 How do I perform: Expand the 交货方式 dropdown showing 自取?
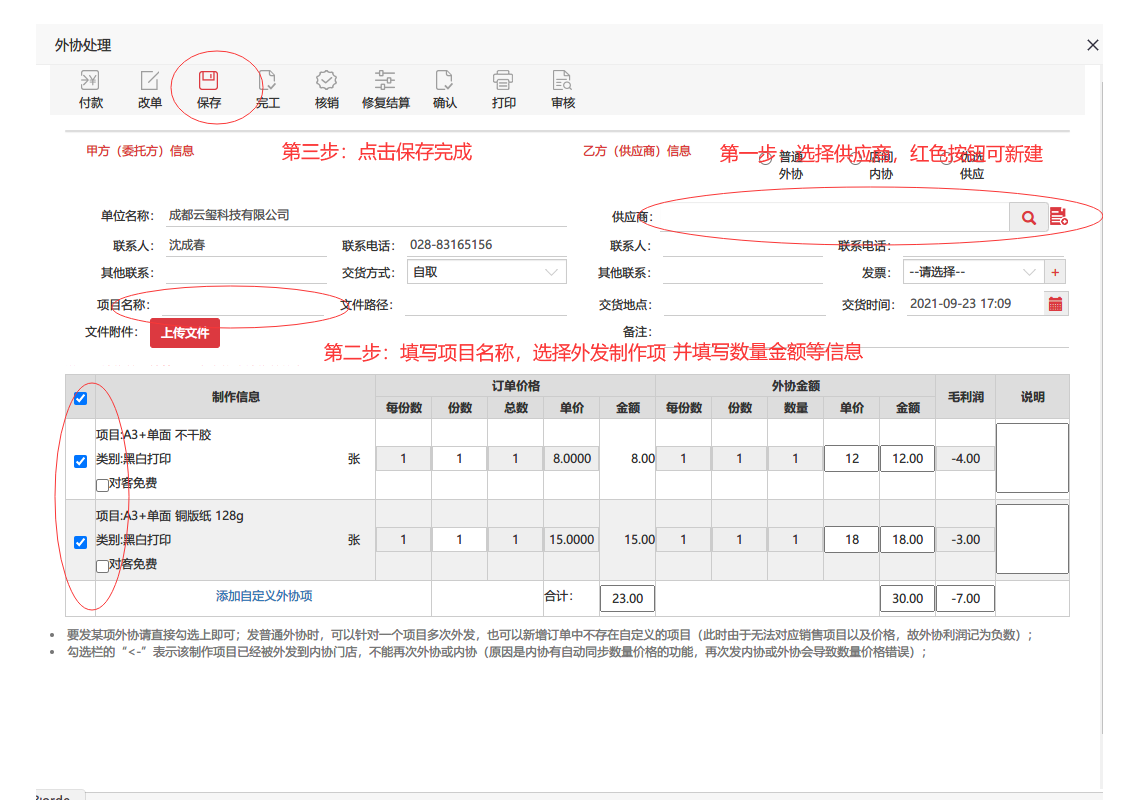(x=486, y=272)
